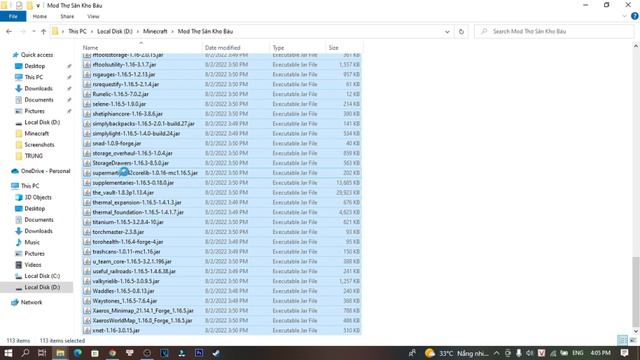Open Task View on the taskbar
The height and width of the screenshot is (360, 640).
[x=42, y=353]
